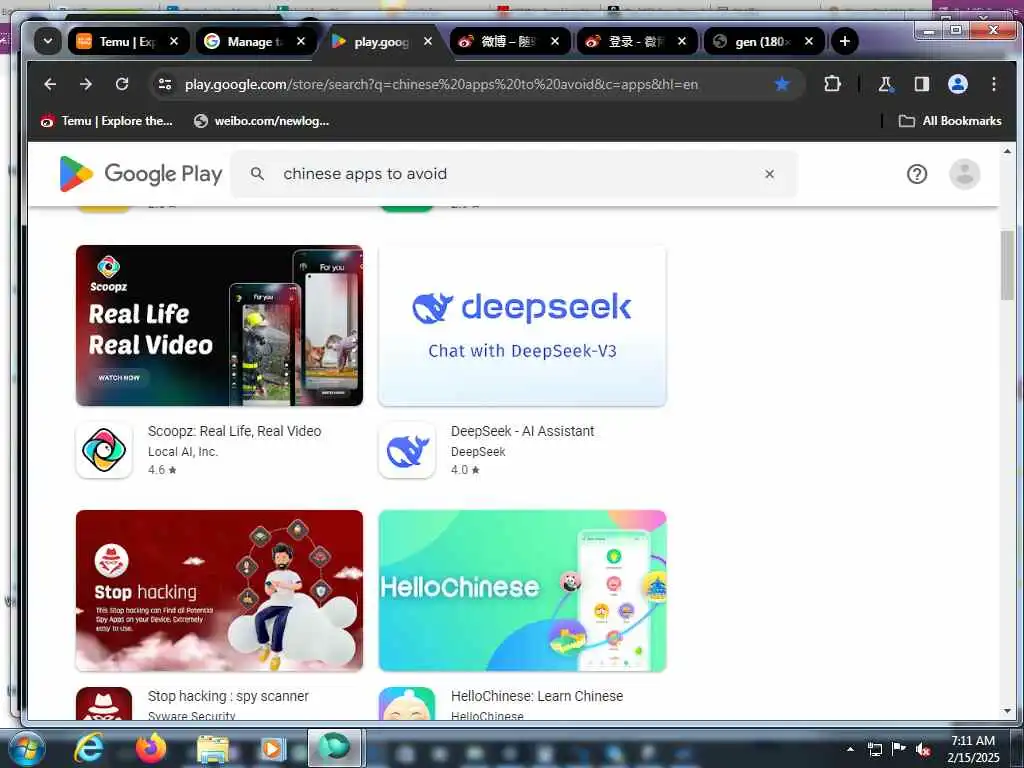This screenshot has width=1024, height=768.
Task: Open Stop hacking : spy scanner title
Action: (x=228, y=696)
